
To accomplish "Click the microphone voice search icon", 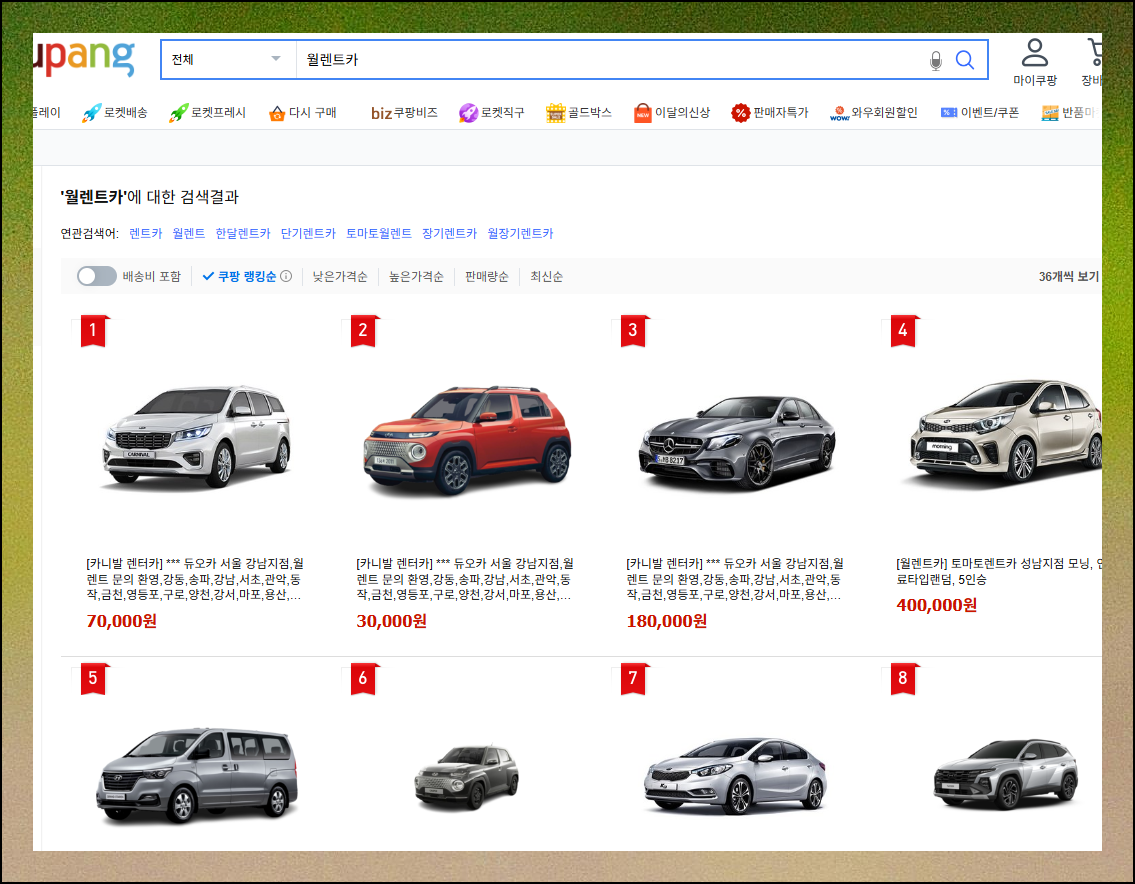I will click(935, 60).
